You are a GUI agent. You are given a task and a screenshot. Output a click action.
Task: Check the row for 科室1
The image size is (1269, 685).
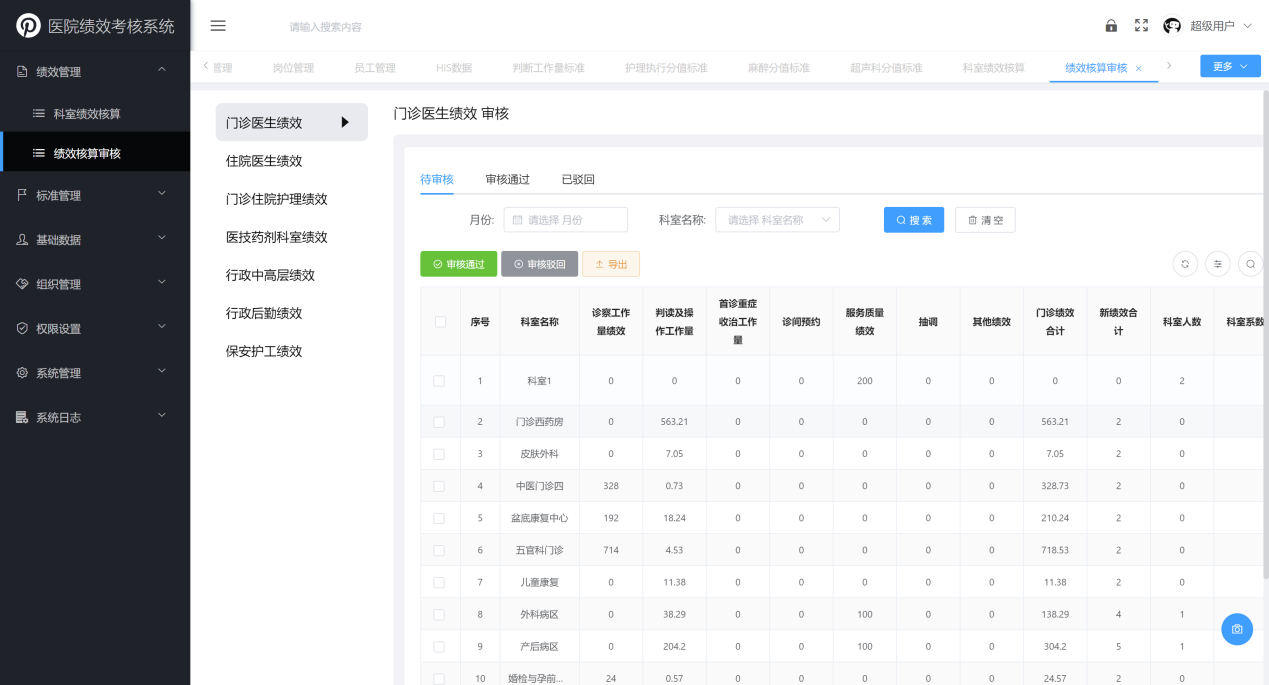tap(439, 381)
